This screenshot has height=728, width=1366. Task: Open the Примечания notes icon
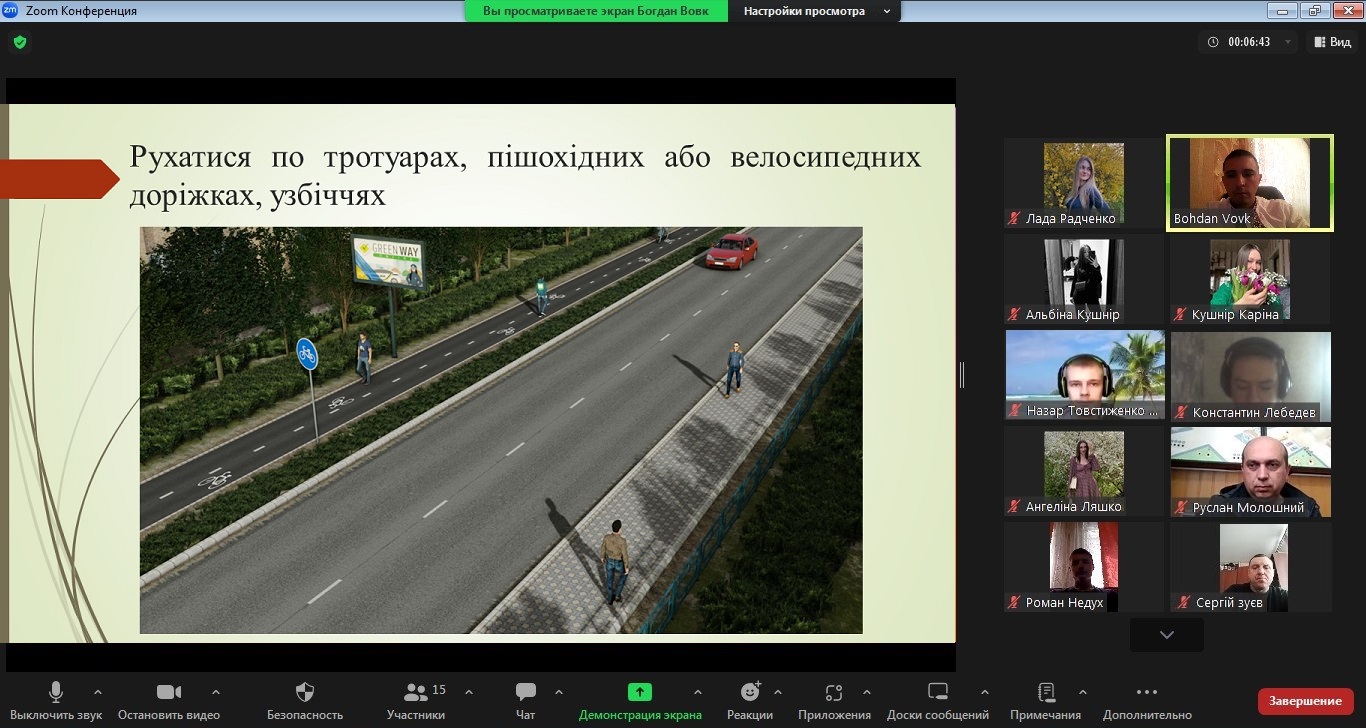pos(1045,692)
